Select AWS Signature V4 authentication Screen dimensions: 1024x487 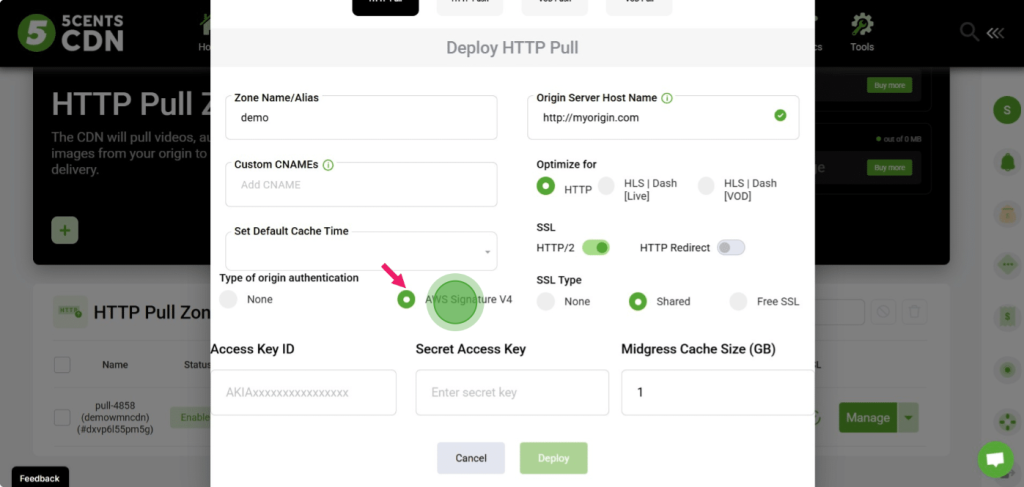tap(406, 300)
